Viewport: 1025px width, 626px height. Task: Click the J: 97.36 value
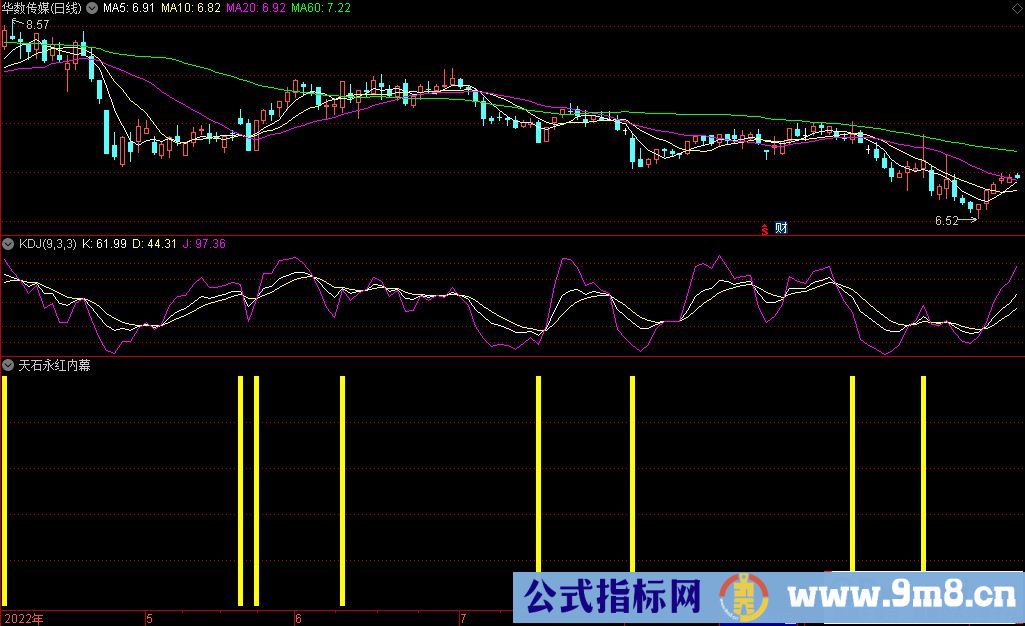point(204,244)
